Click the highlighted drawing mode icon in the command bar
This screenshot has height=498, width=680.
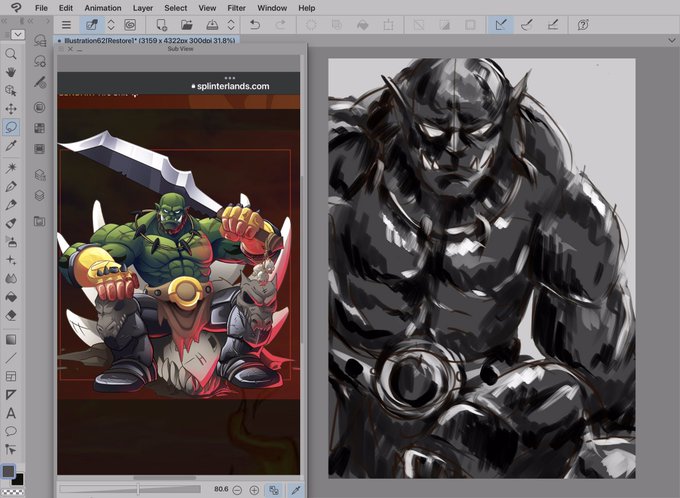coord(92,25)
